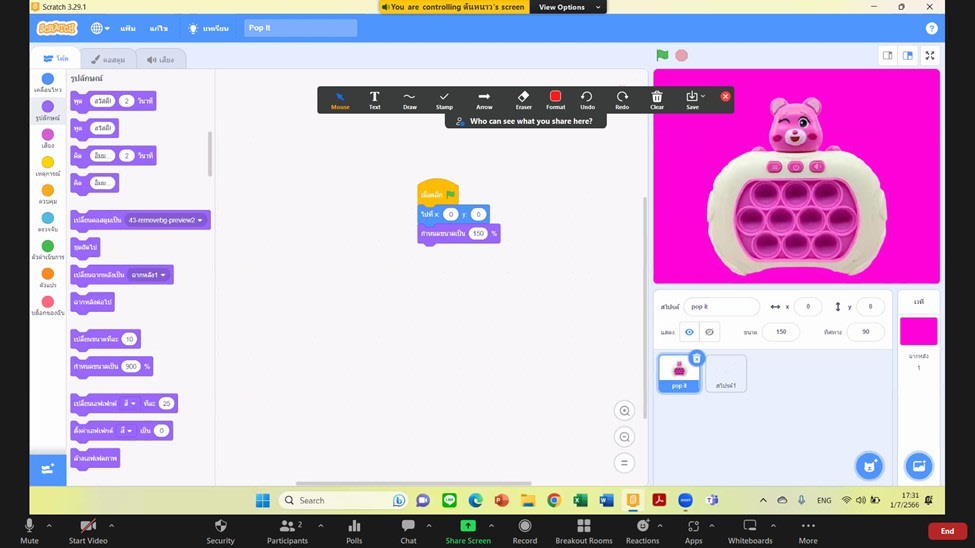975x548 pixels.
Task: Select the Operators blocks category
Action: point(48,249)
